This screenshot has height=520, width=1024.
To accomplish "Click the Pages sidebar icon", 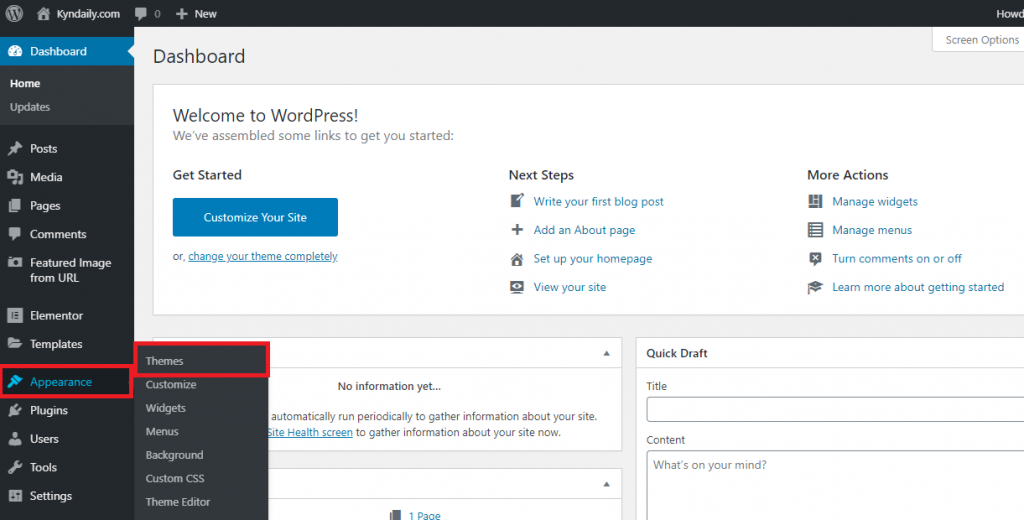I will (x=15, y=206).
